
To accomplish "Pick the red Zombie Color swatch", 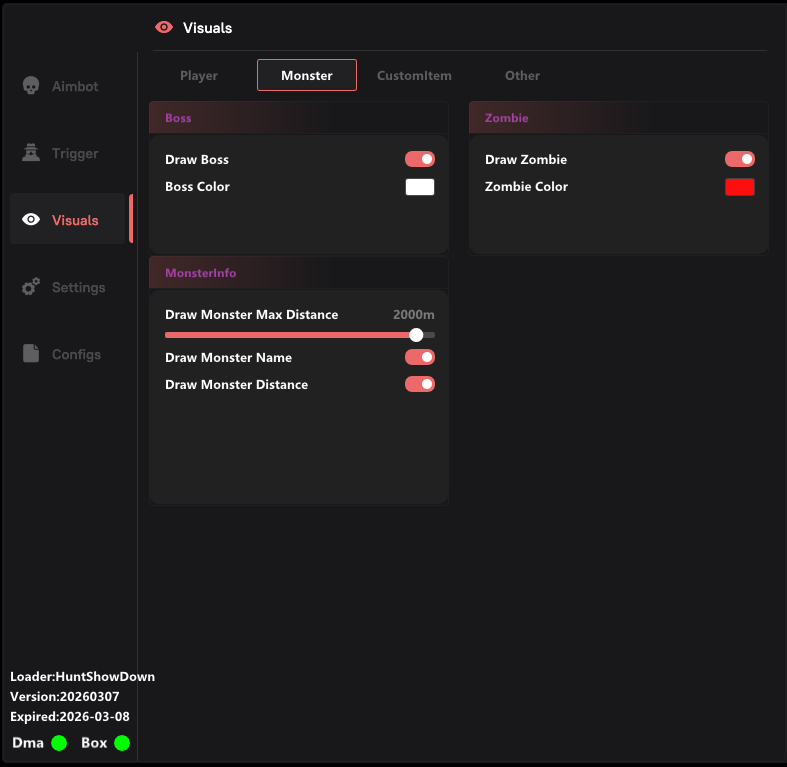I will click(739, 187).
